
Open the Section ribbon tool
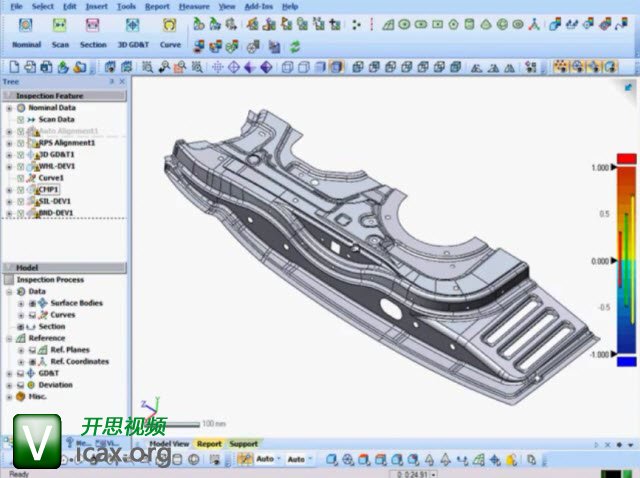pyautogui.click(x=93, y=32)
